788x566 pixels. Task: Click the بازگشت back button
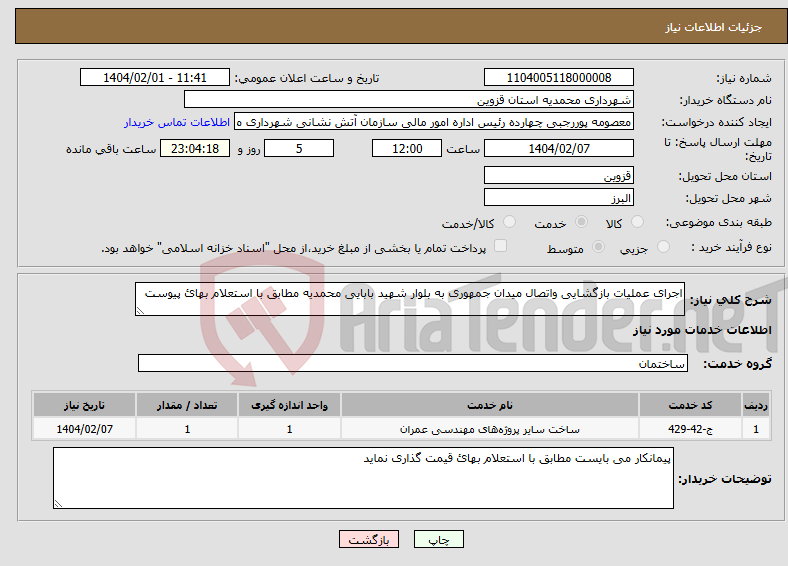[369, 539]
